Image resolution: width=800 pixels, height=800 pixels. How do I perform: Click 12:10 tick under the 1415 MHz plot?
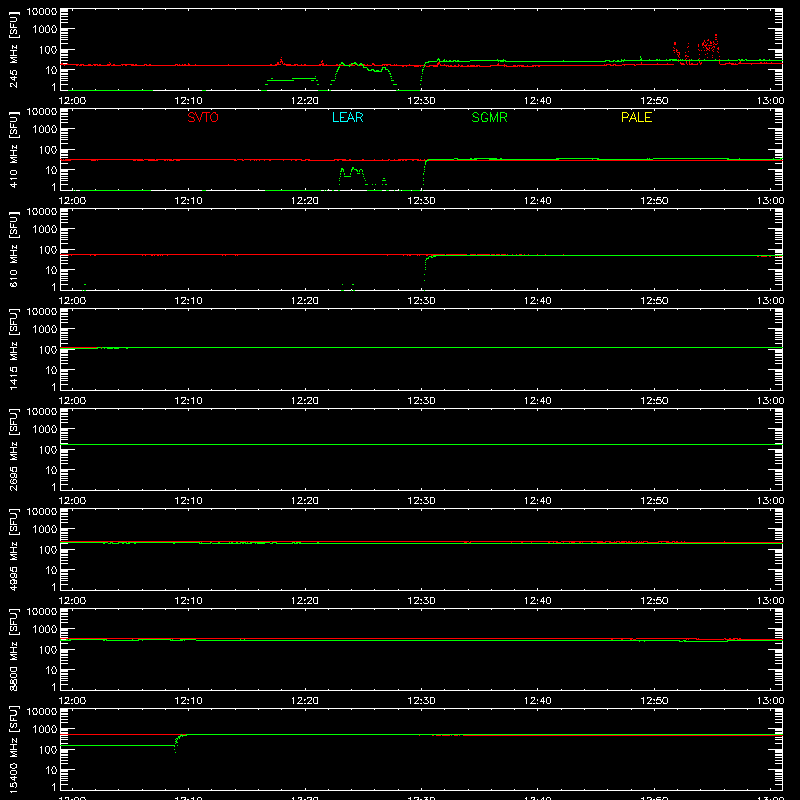(188, 401)
